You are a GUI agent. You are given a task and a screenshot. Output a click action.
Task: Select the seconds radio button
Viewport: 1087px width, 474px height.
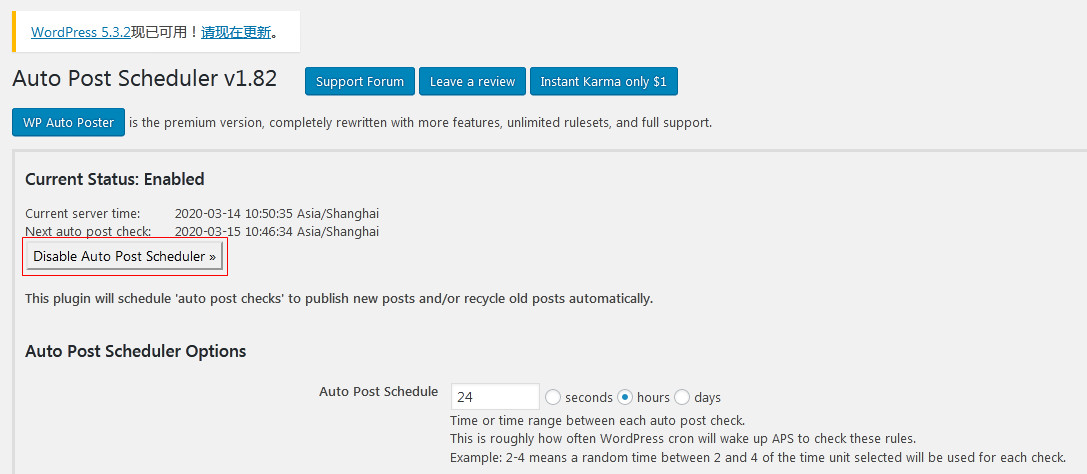[x=554, y=397]
